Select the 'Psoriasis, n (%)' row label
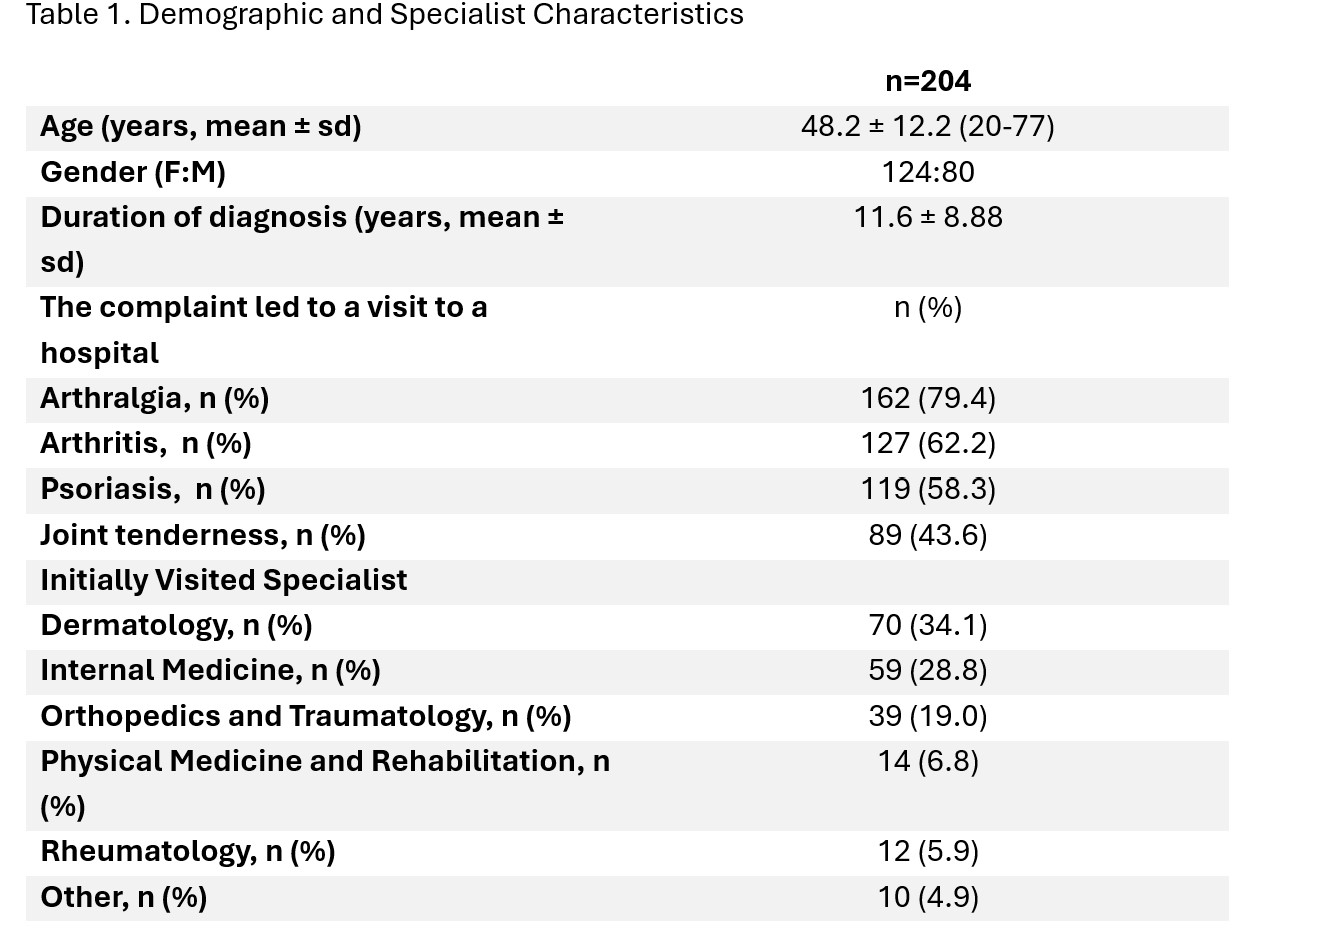This screenshot has width=1330, height=952. point(152,489)
